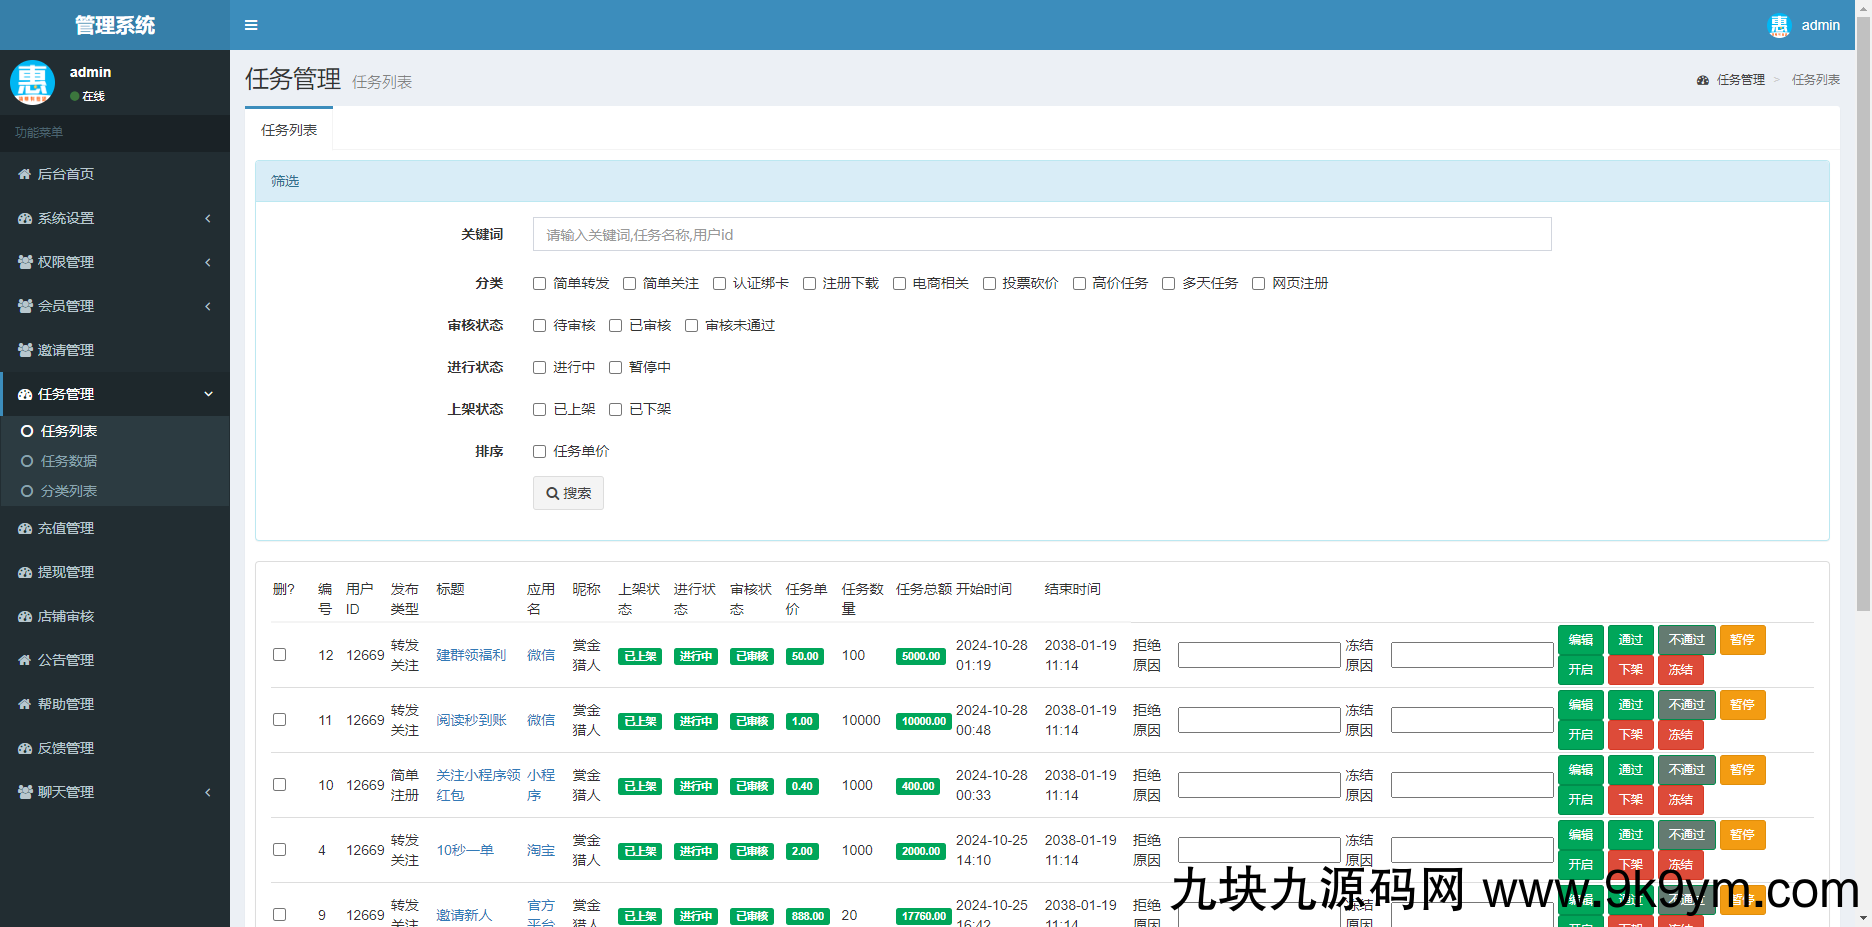Click the 会员管理 users icon
Image resolution: width=1872 pixels, height=927 pixels.
pos(25,306)
